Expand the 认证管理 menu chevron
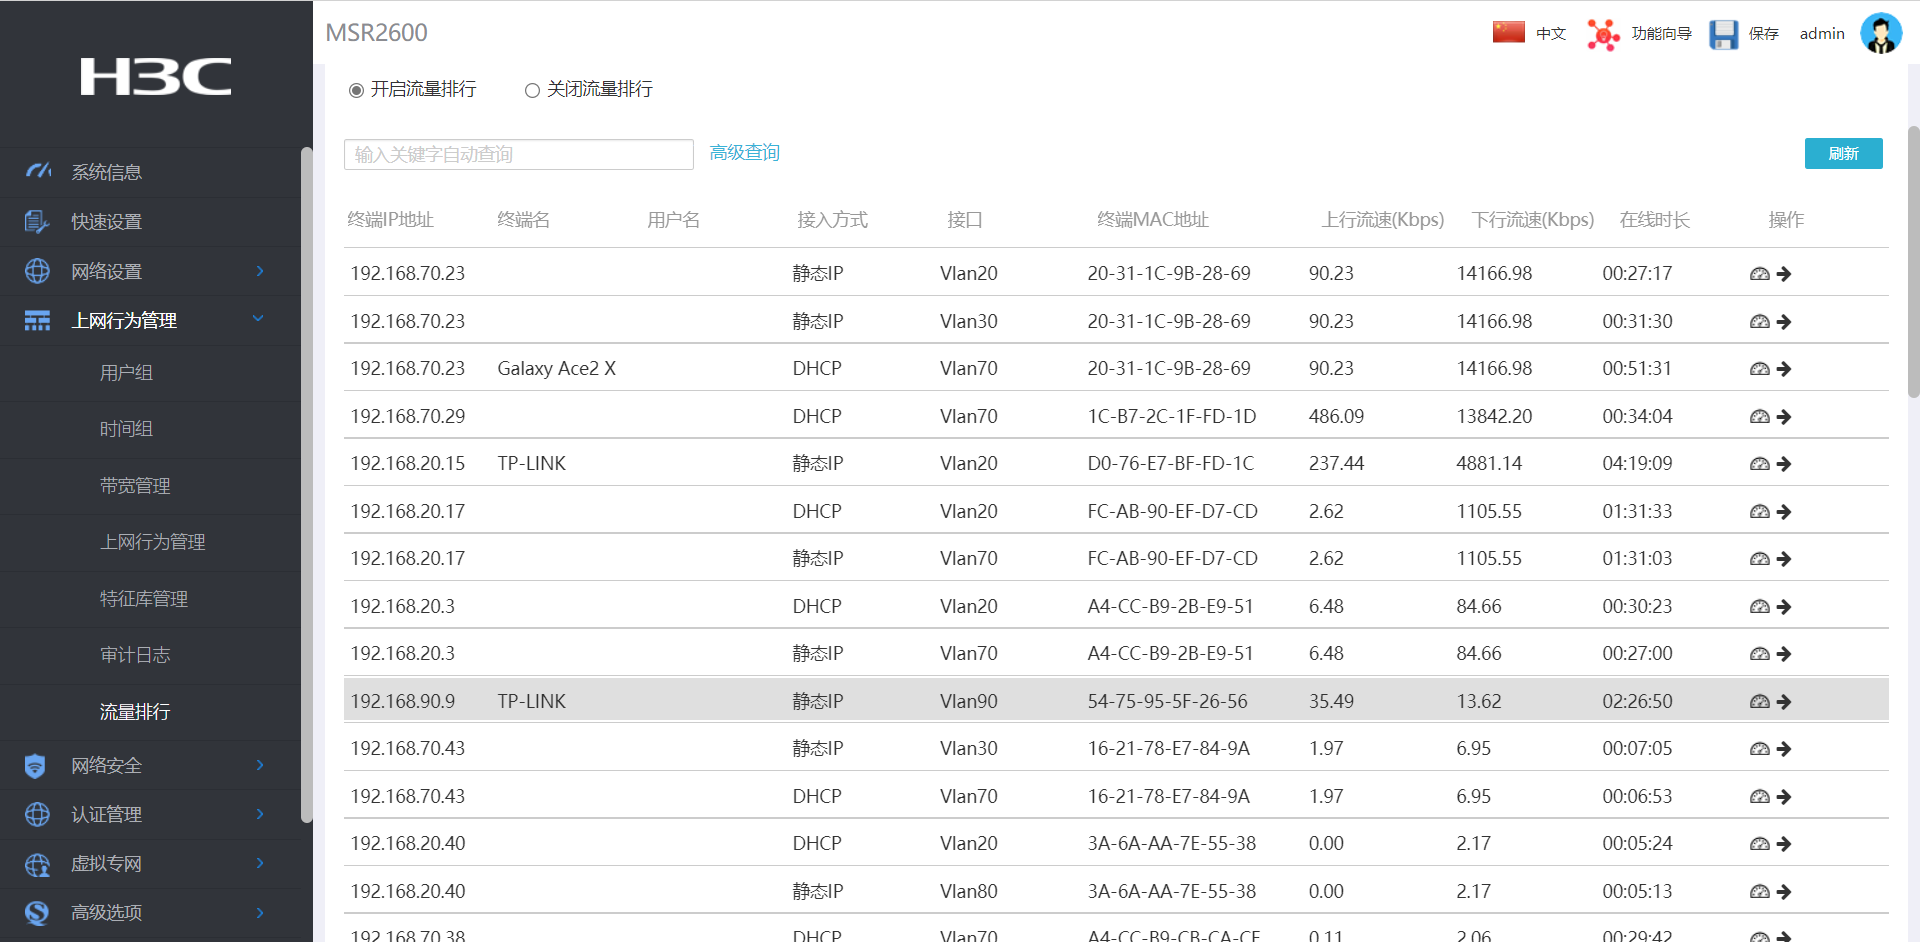Screen dimensions: 1920x942 (260, 814)
